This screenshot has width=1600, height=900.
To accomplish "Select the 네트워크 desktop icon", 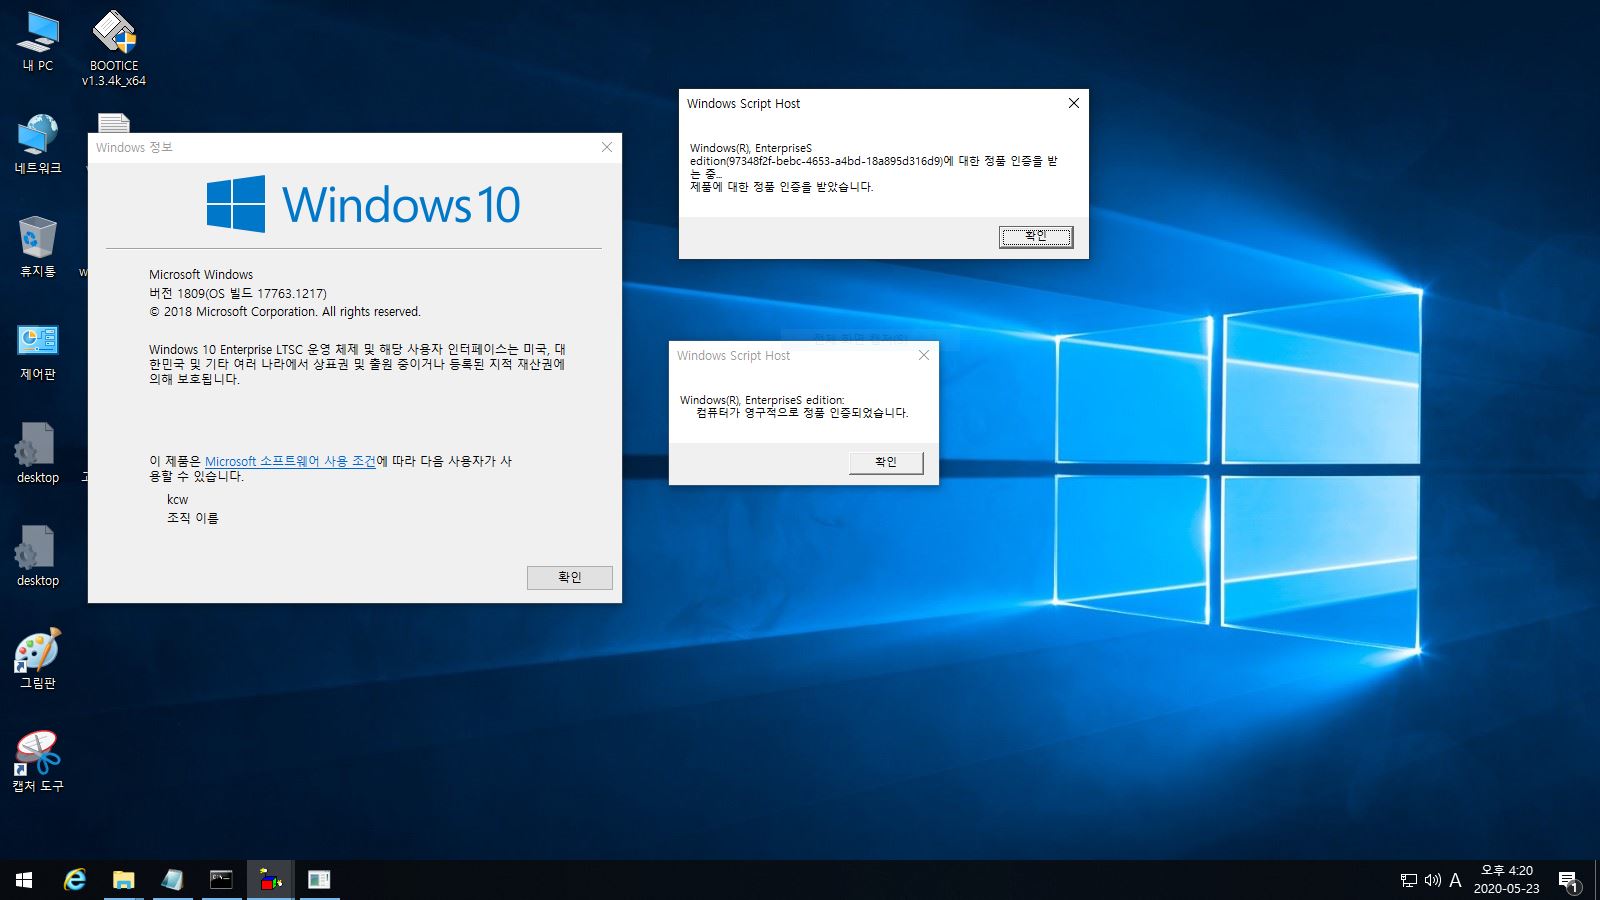I will (38, 144).
